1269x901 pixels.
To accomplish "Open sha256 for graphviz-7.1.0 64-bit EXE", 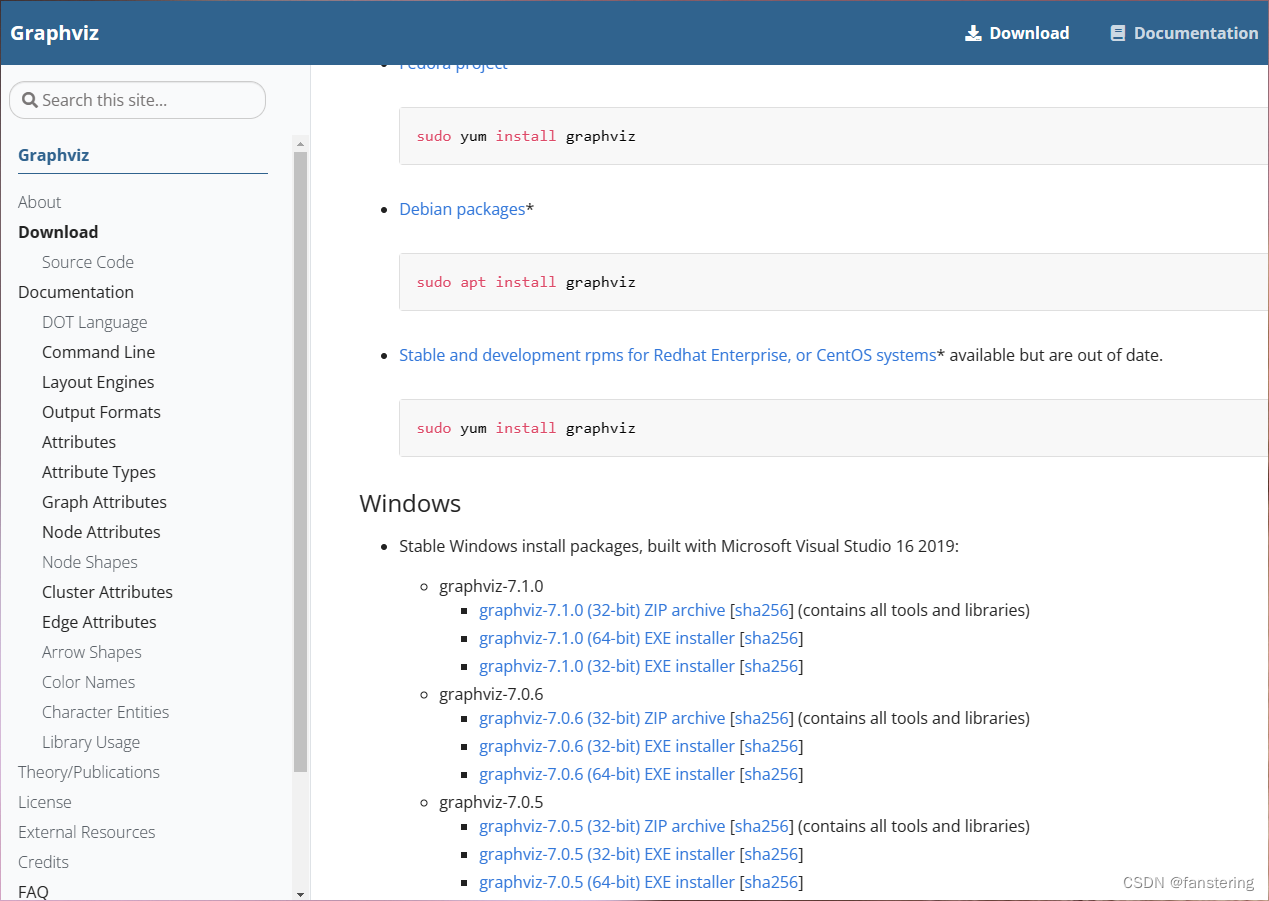I will [x=772, y=638].
